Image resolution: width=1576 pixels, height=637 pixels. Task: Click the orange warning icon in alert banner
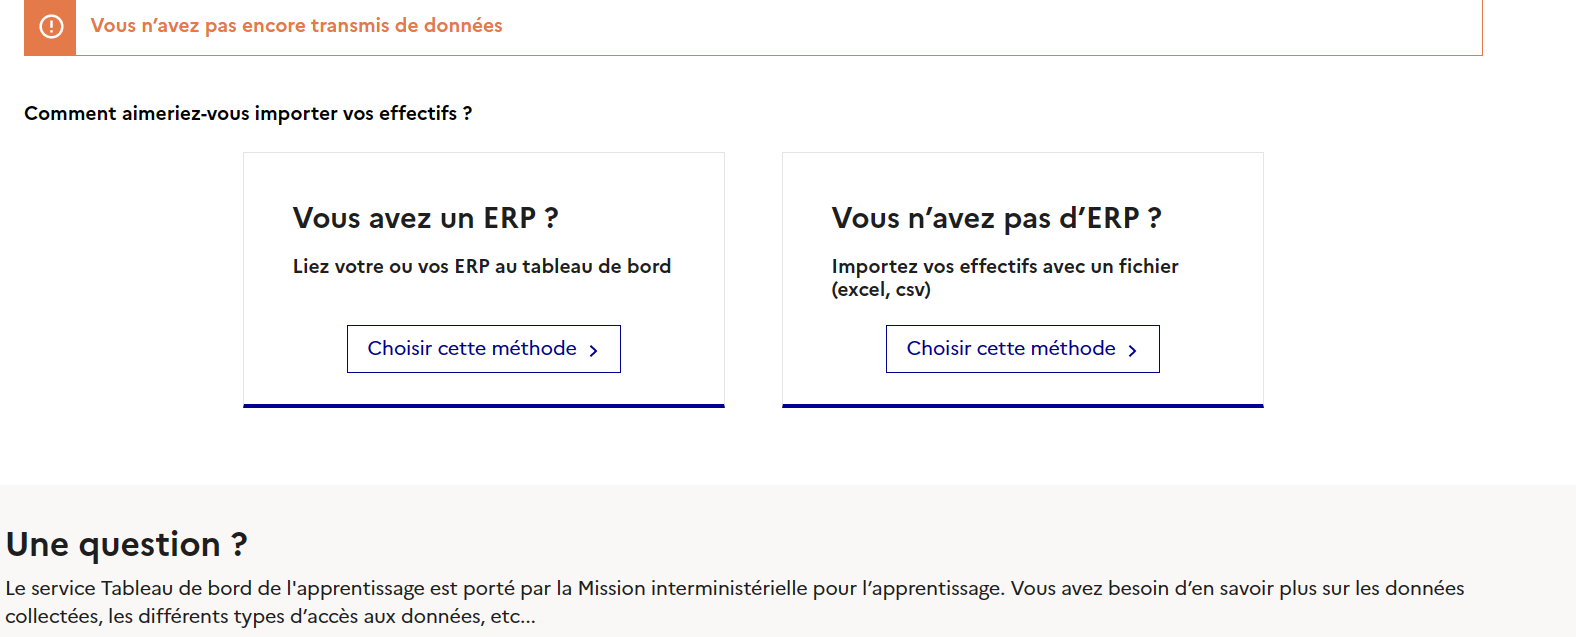[x=48, y=27]
